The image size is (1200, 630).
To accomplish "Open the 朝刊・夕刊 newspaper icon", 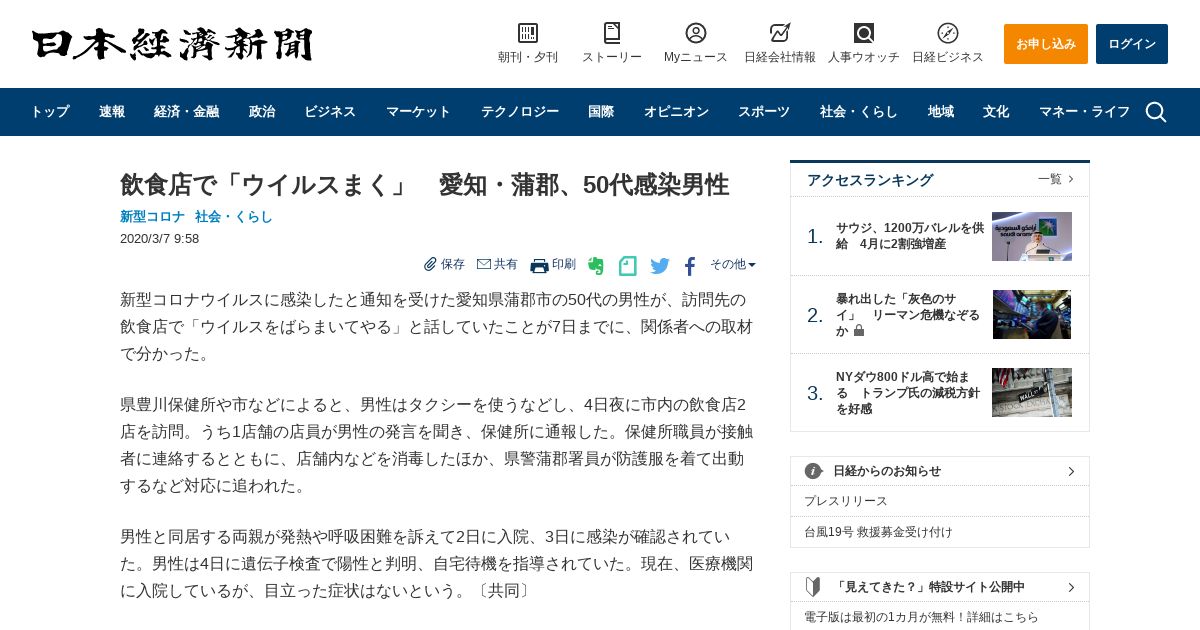I will coord(528,33).
